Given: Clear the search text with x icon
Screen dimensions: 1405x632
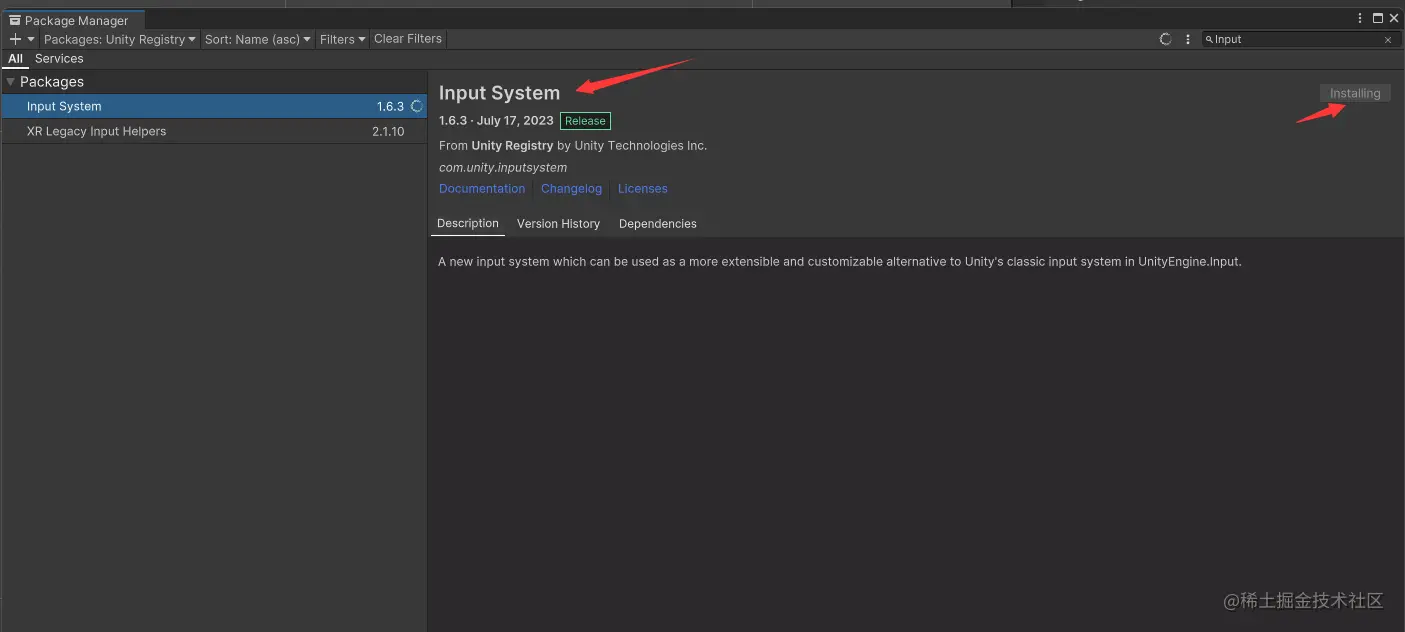Looking at the screenshot, I should 1388,40.
